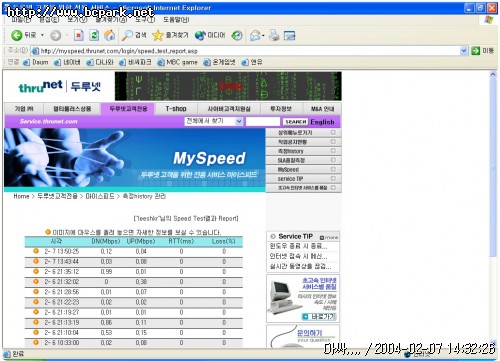Open MySpeed side menu item
The height and width of the screenshot is (361, 500).
[x=304, y=169]
